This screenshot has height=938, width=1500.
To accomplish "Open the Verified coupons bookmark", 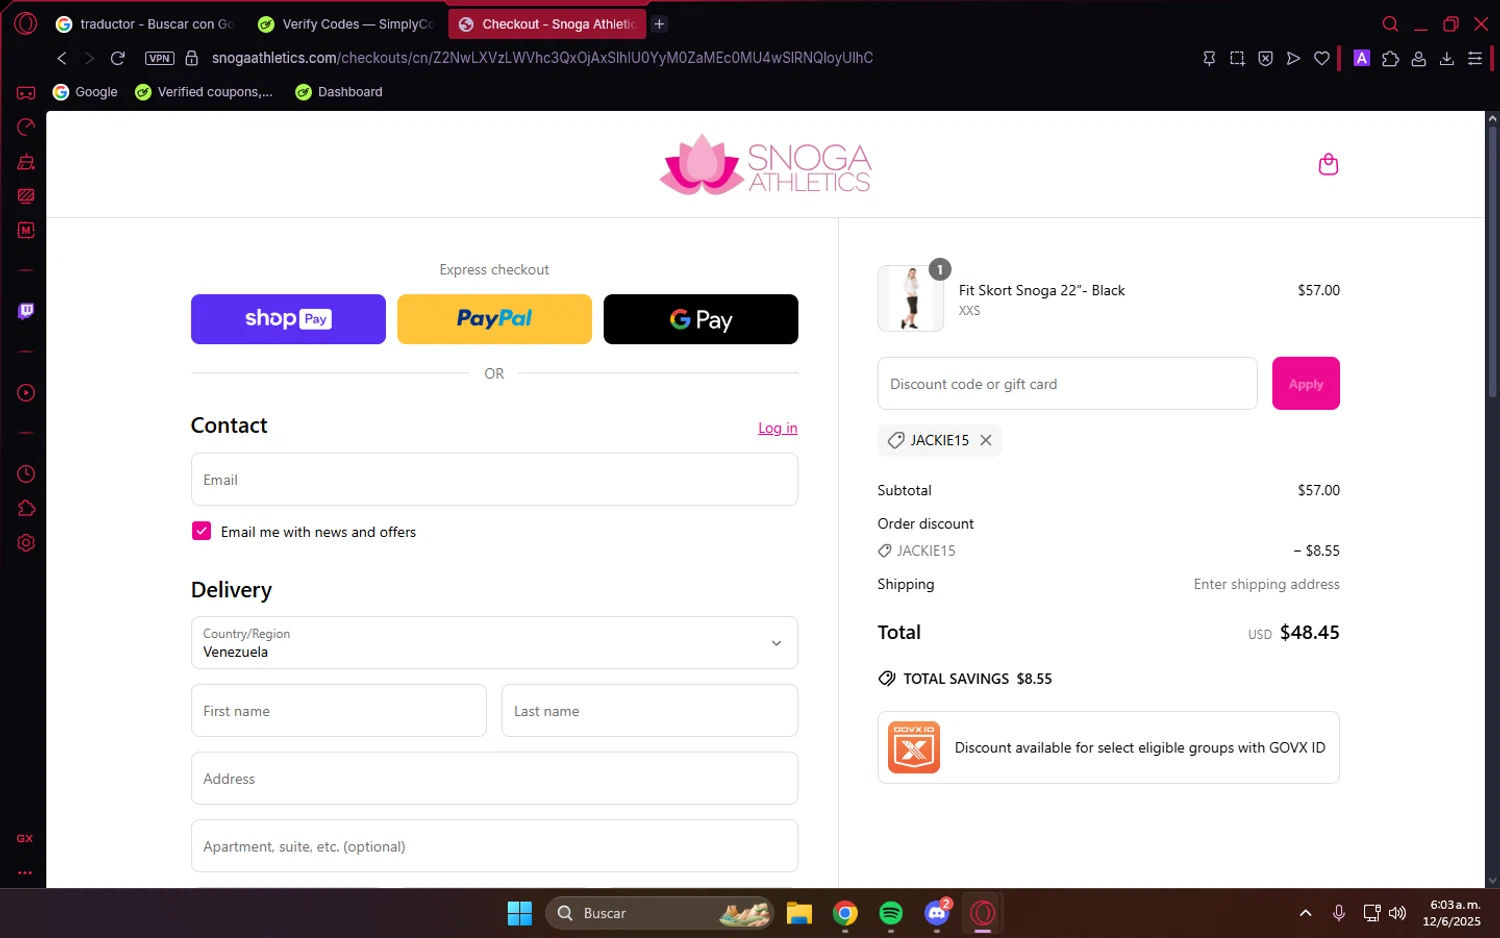I will (x=204, y=92).
